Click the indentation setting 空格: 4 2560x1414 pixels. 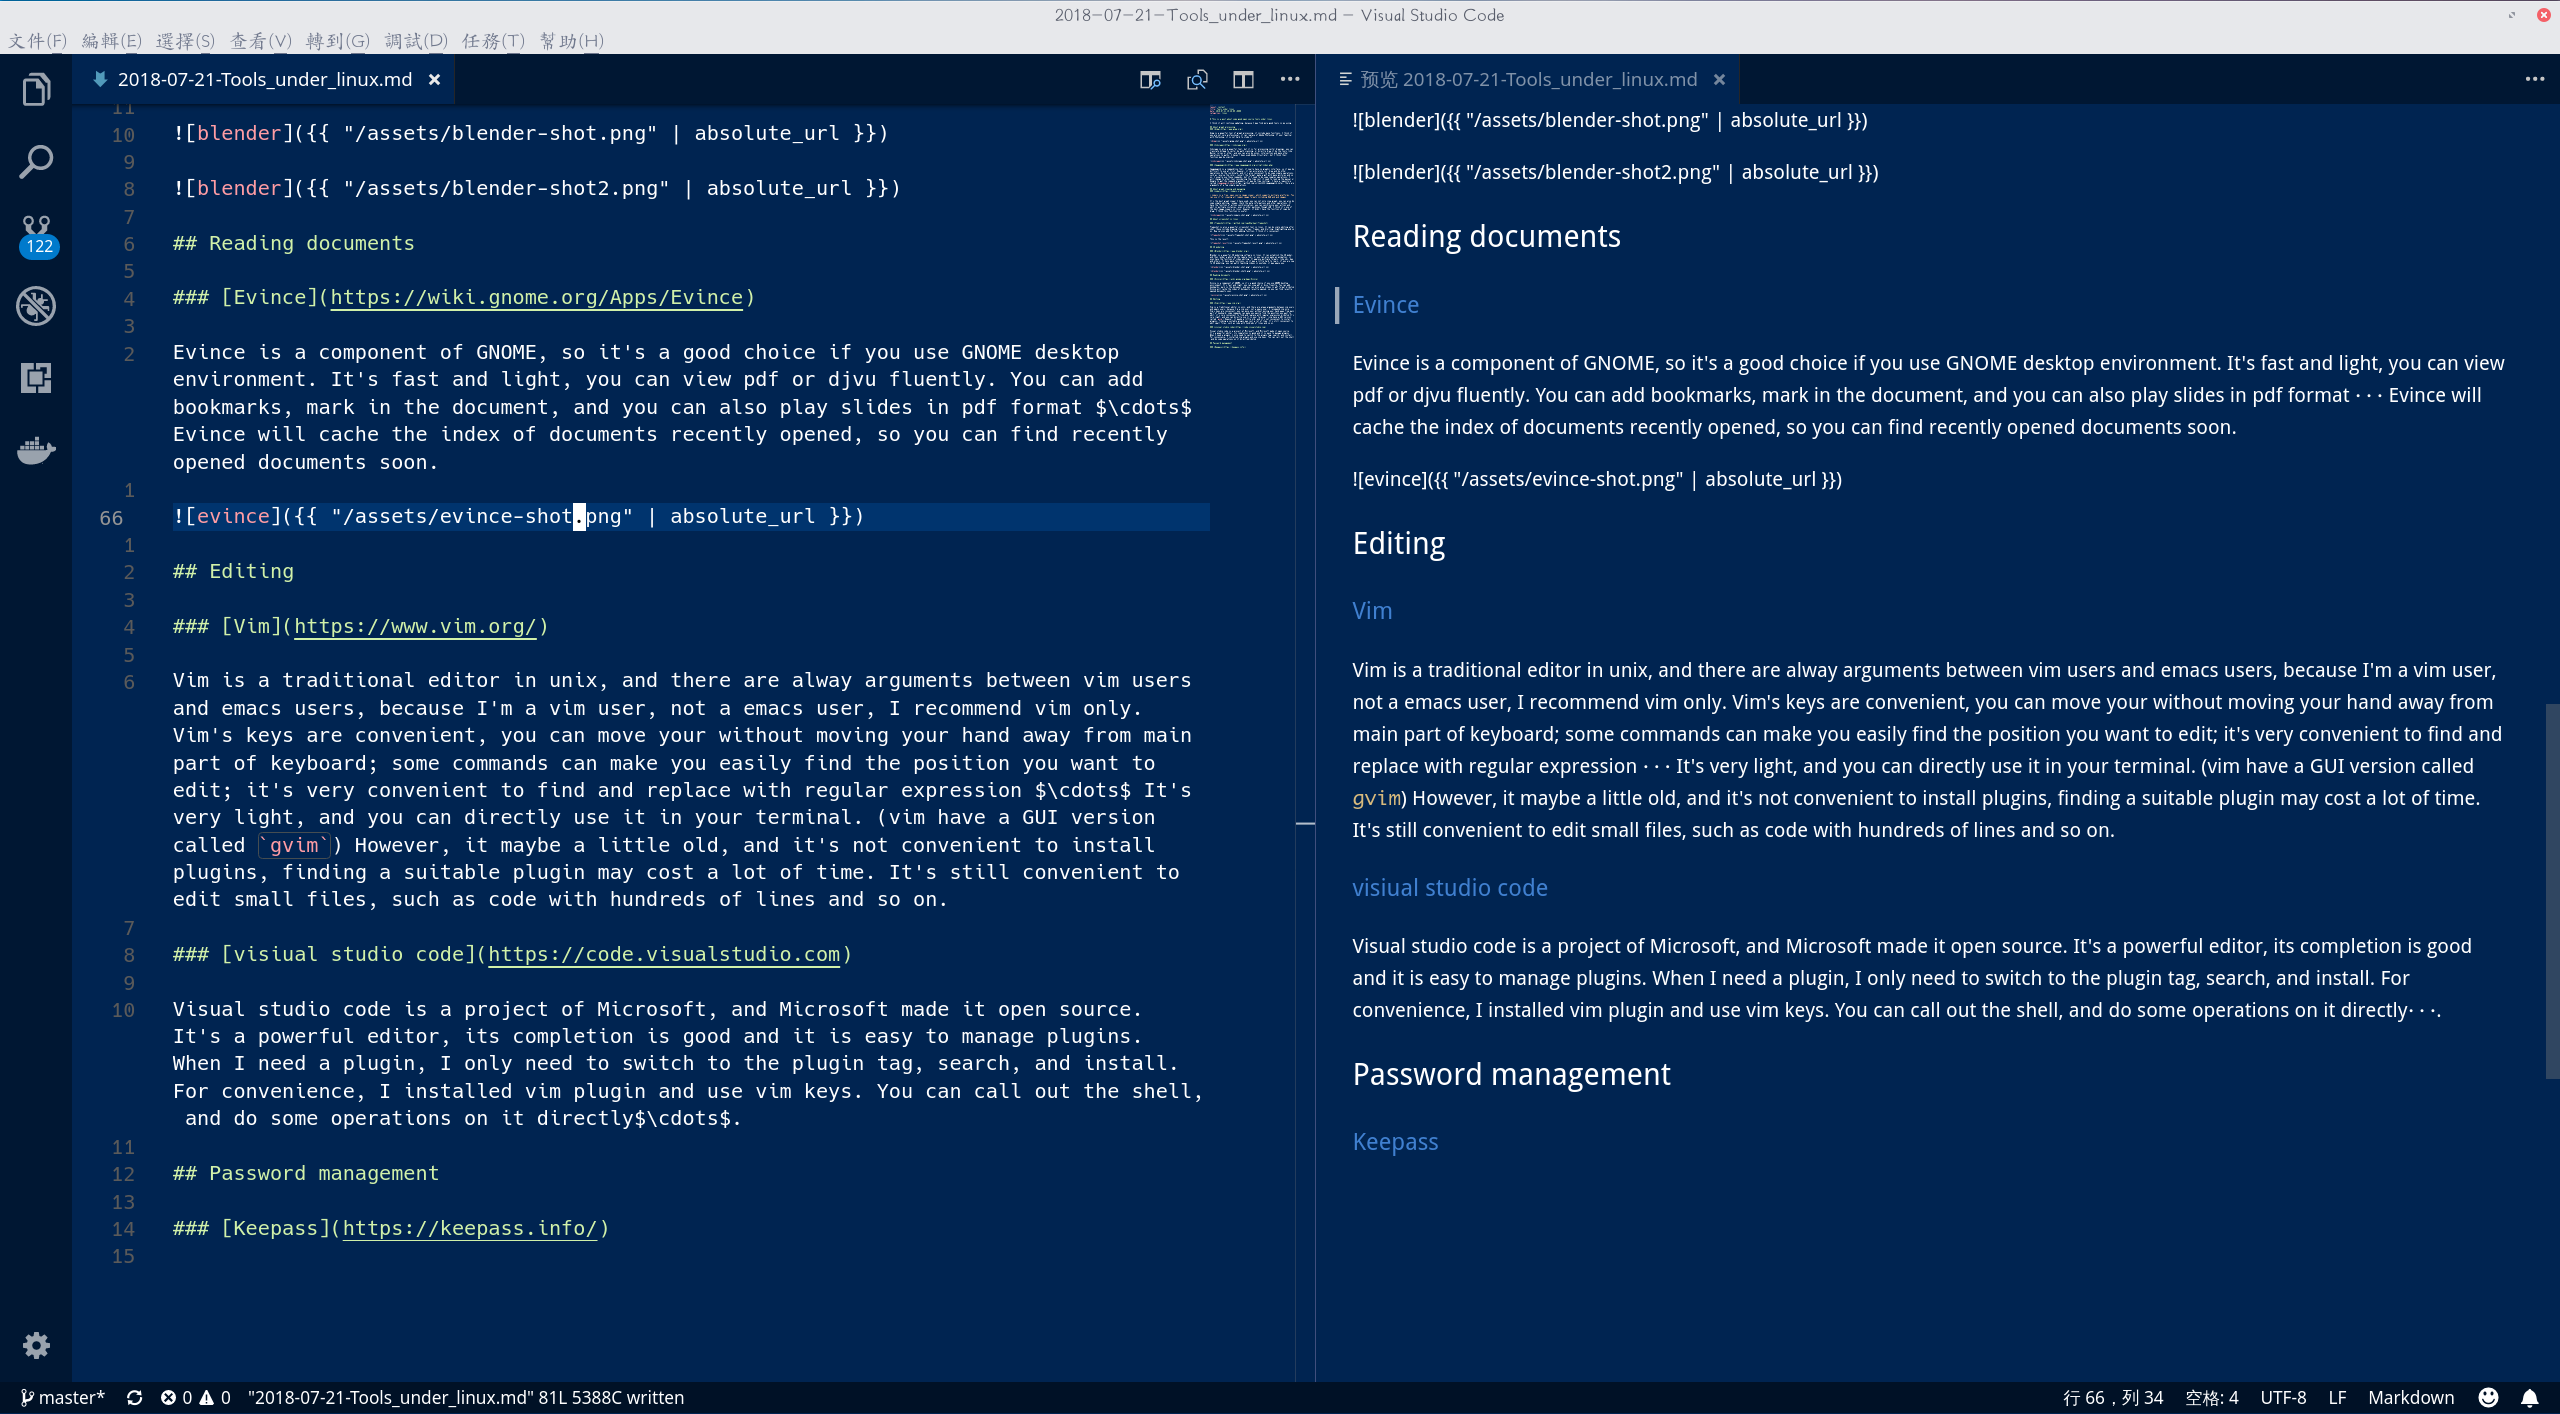[2212, 1398]
